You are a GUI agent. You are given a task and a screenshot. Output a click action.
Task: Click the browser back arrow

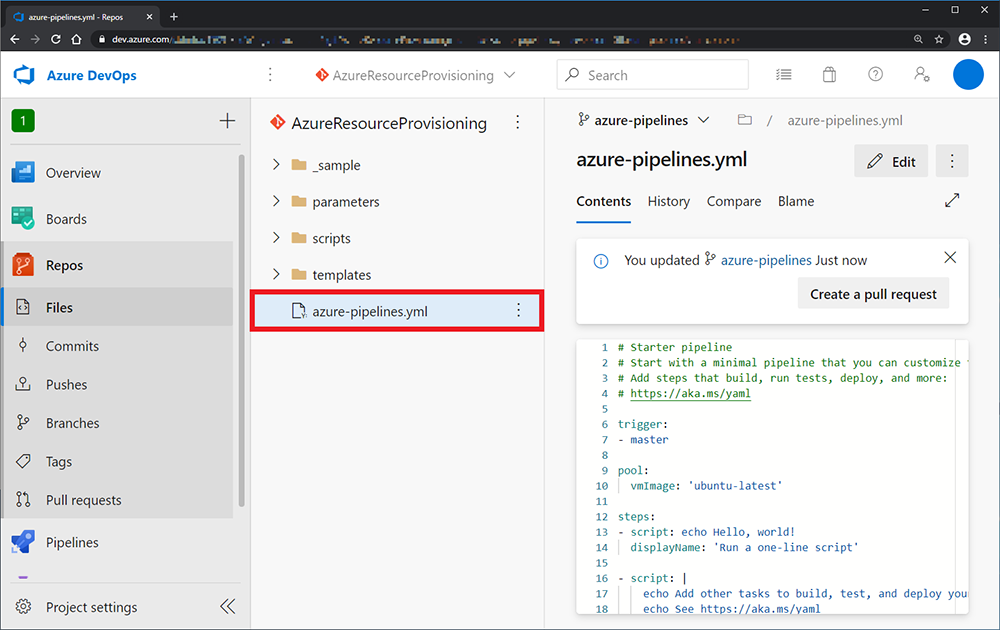pos(15,40)
